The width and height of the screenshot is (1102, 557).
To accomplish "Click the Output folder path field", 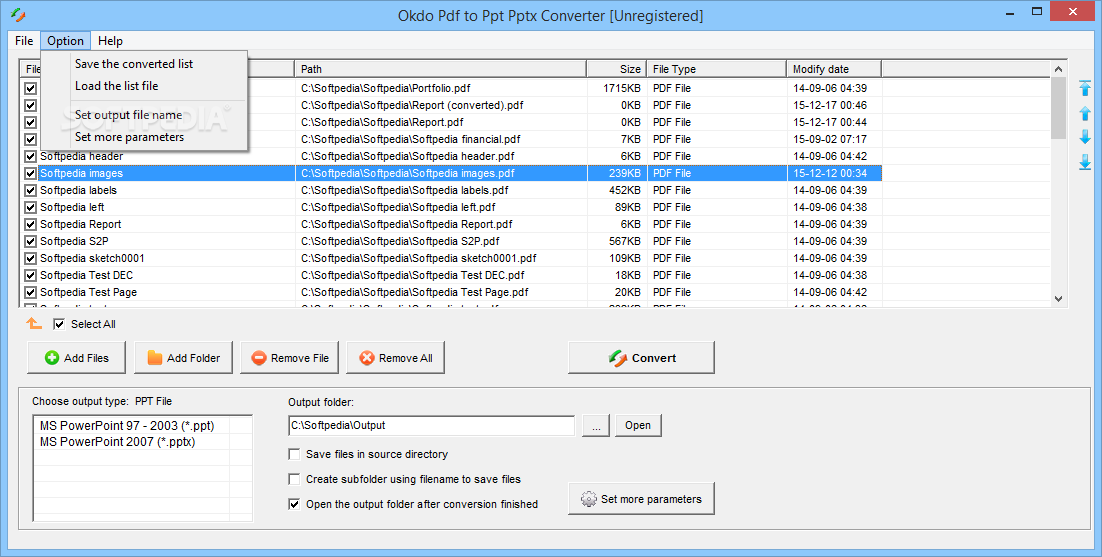I will [x=432, y=426].
